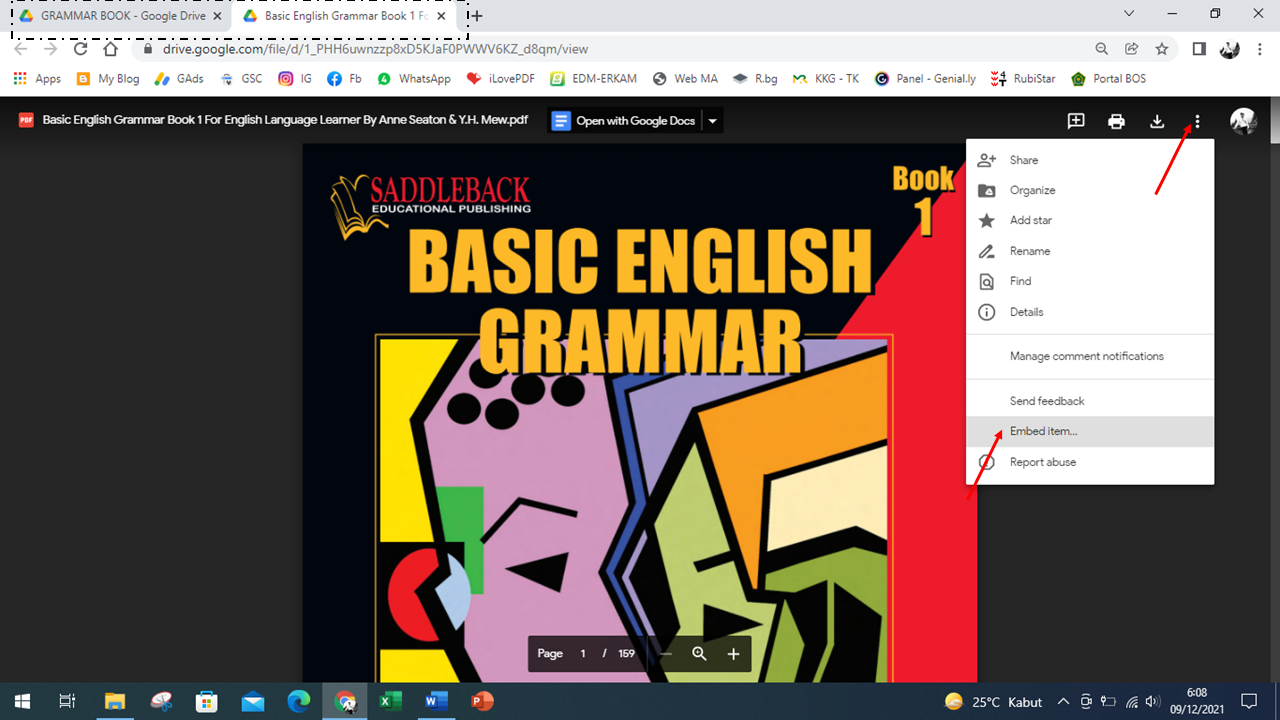
Task: Open the Fb Facebook bookmark
Action: tap(344, 78)
